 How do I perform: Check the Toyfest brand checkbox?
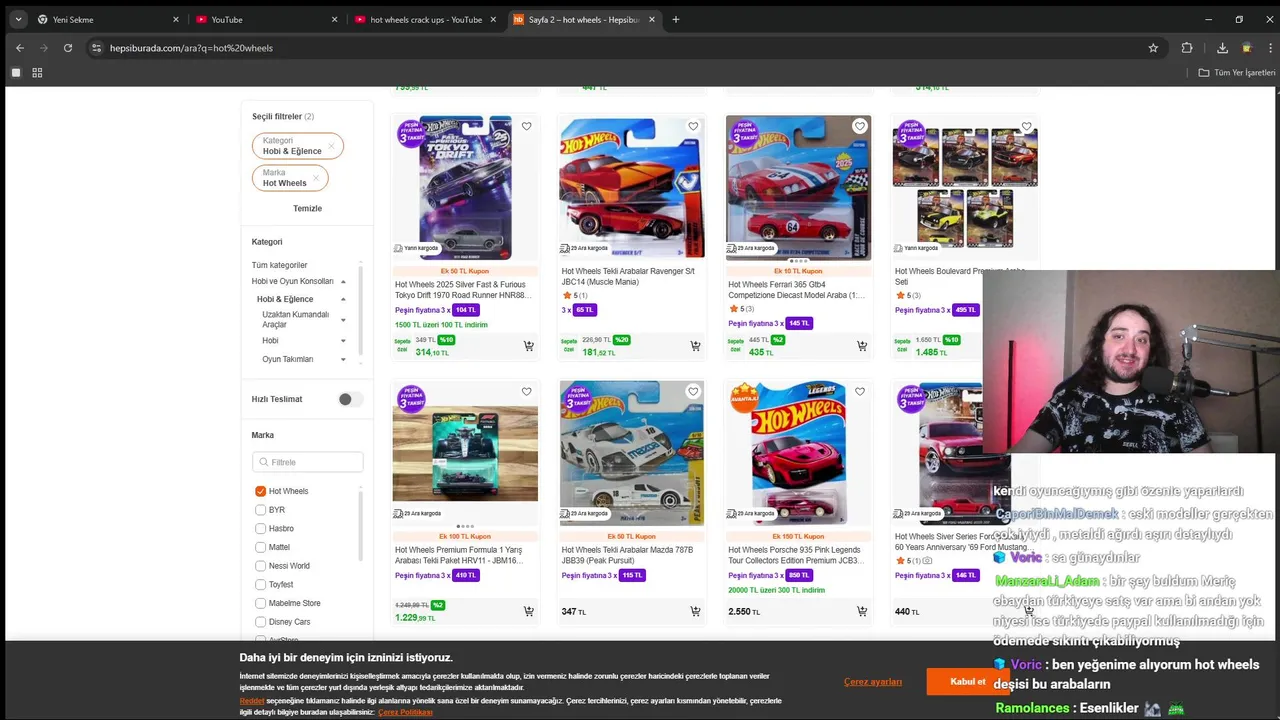pos(260,585)
